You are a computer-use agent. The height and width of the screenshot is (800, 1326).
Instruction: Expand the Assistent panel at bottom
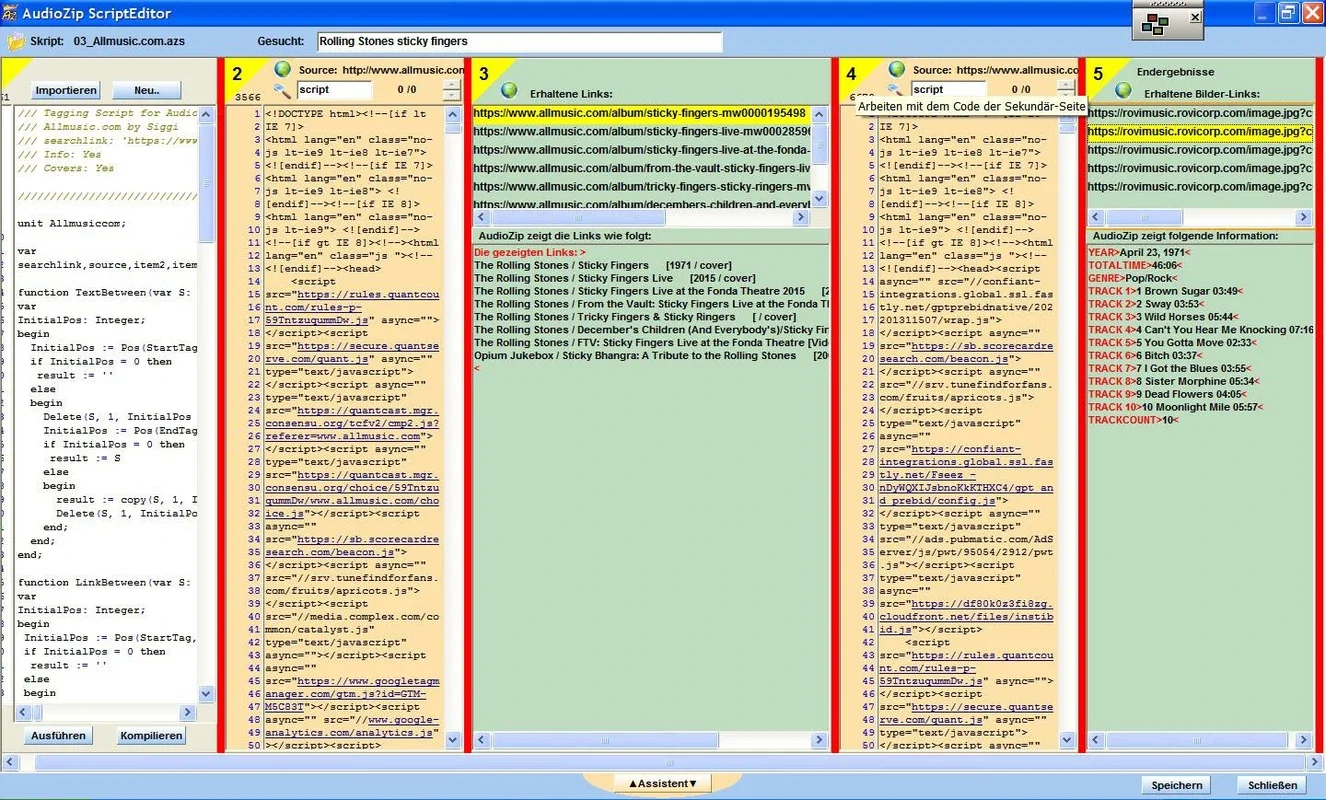tap(662, 783)
